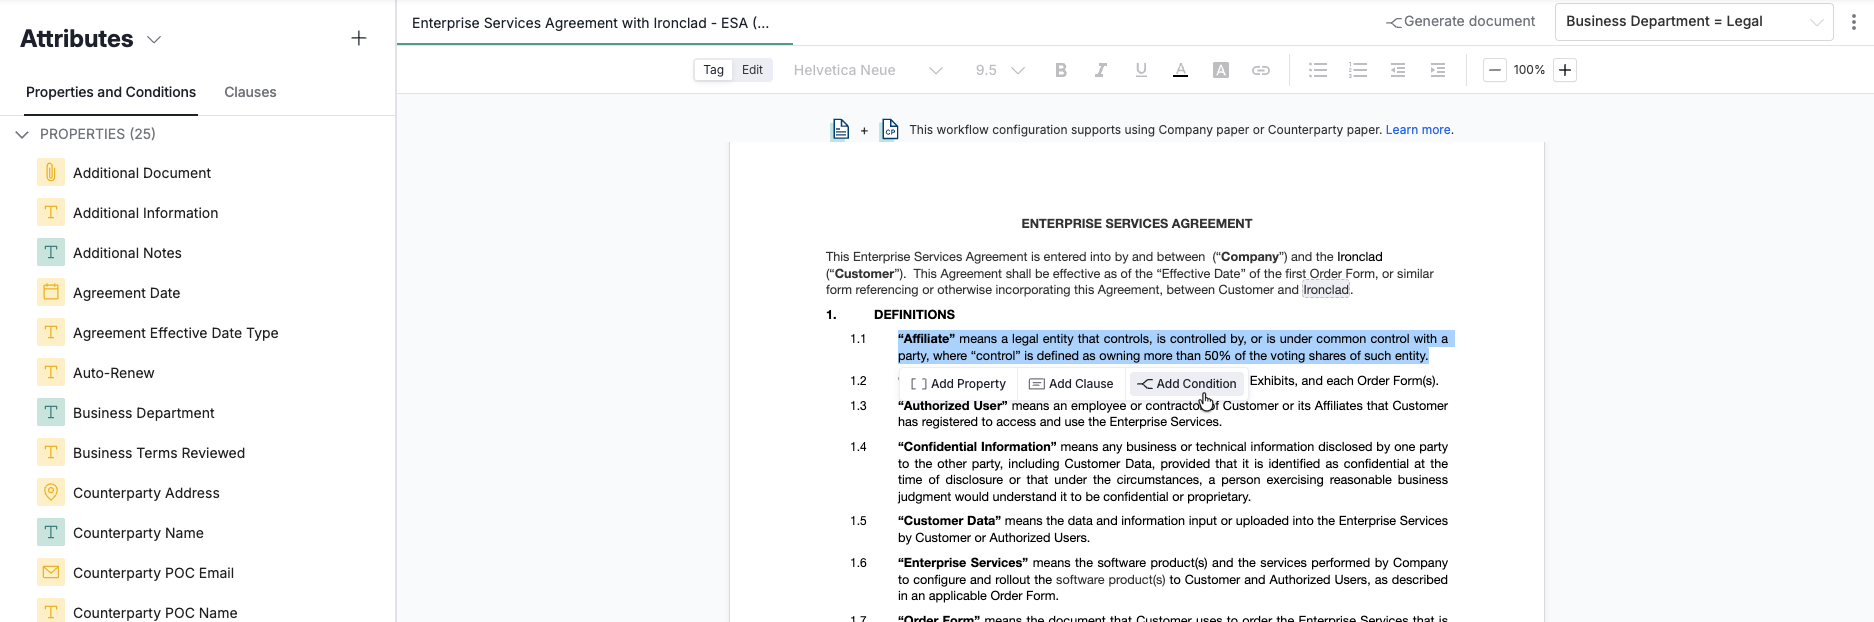
Task: Click the DEFINITIONS section heading
Action: pos(914,314)
